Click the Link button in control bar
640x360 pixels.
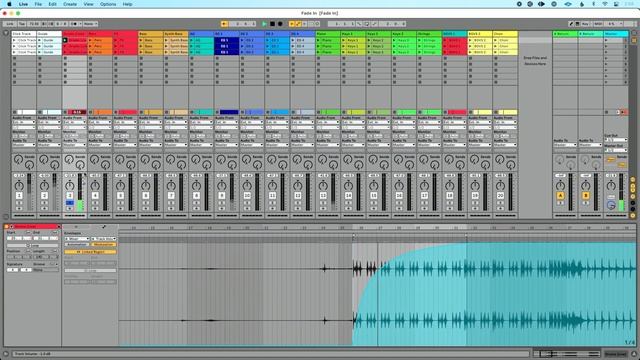[x=10, y=24]
